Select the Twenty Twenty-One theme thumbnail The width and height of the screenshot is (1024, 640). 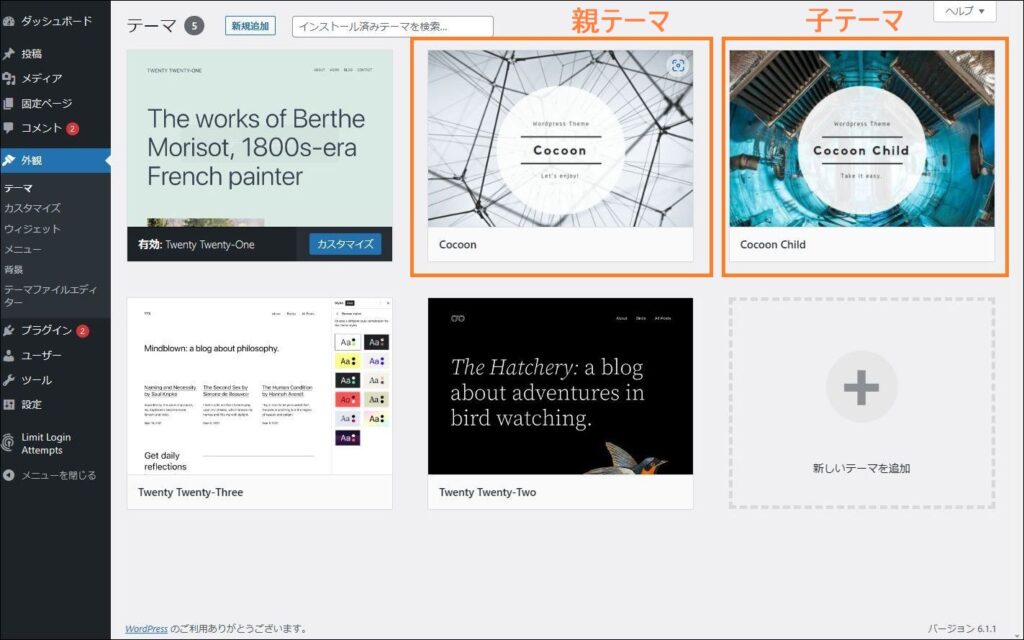click(x=260, y=138)
